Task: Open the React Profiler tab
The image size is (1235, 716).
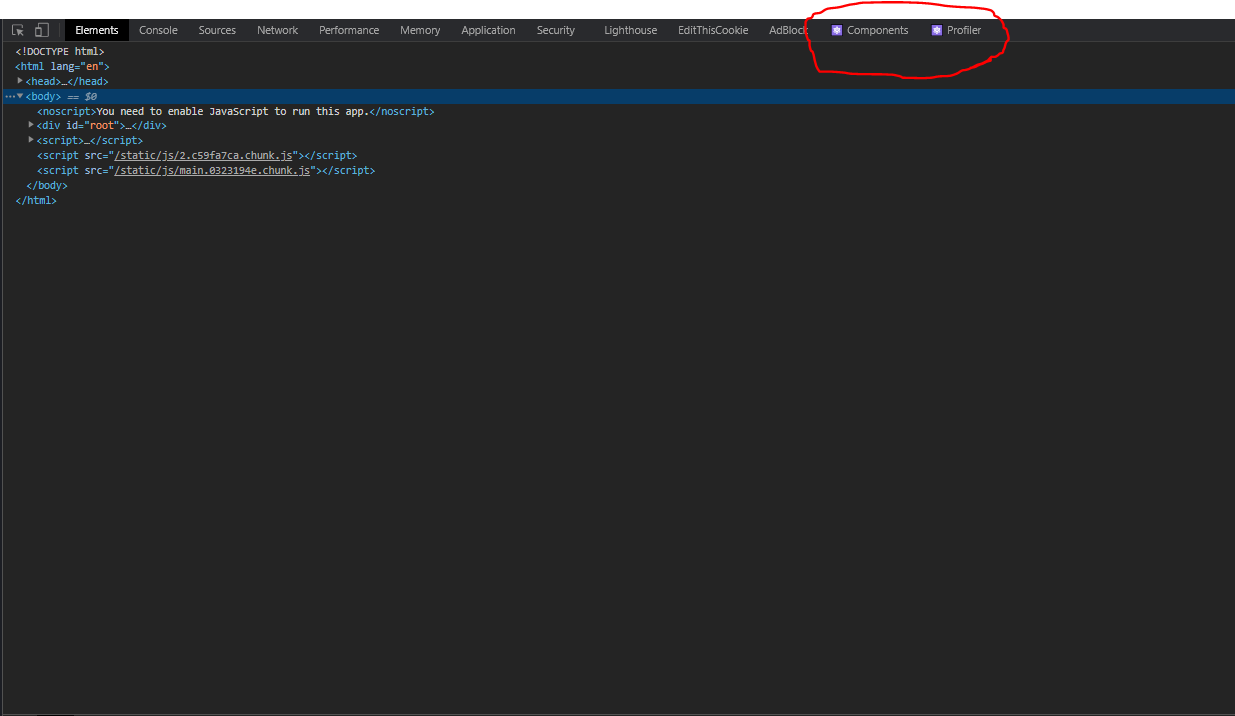Action: pos(956,30)
